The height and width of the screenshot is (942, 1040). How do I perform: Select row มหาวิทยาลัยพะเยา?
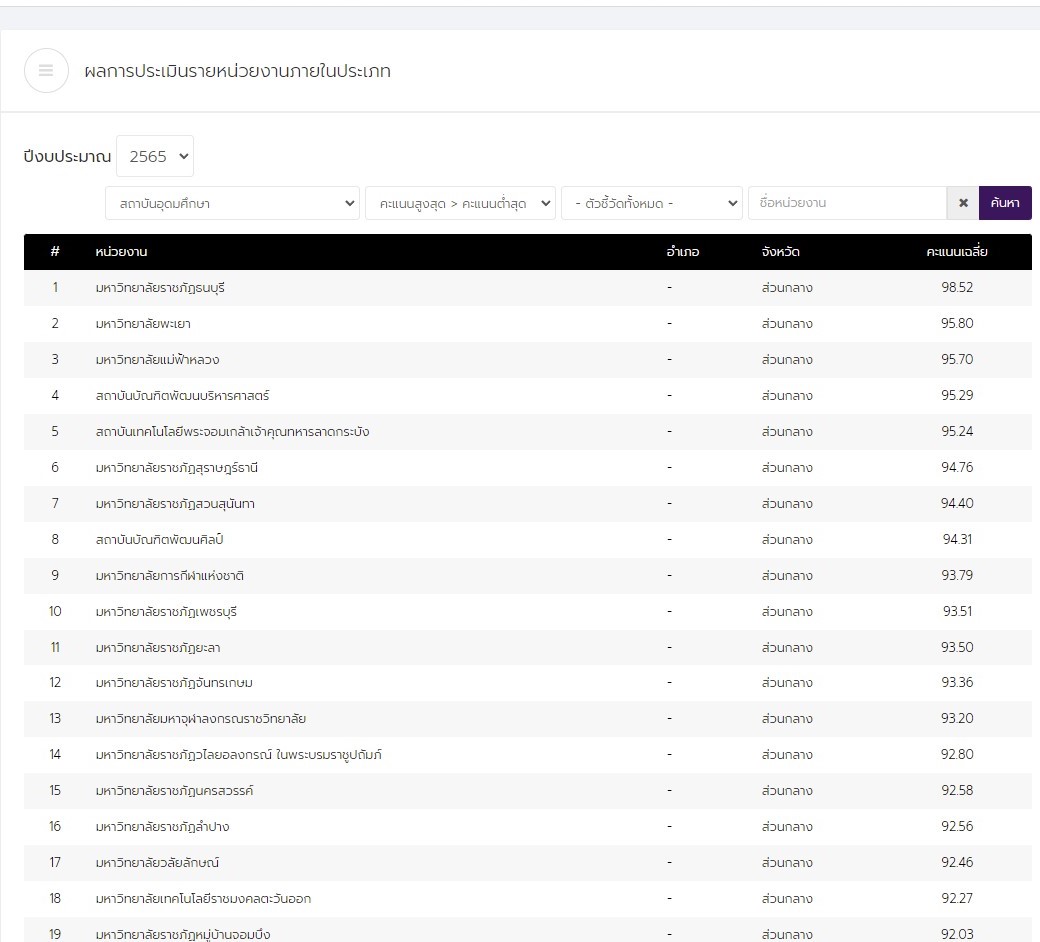point(528,324)
